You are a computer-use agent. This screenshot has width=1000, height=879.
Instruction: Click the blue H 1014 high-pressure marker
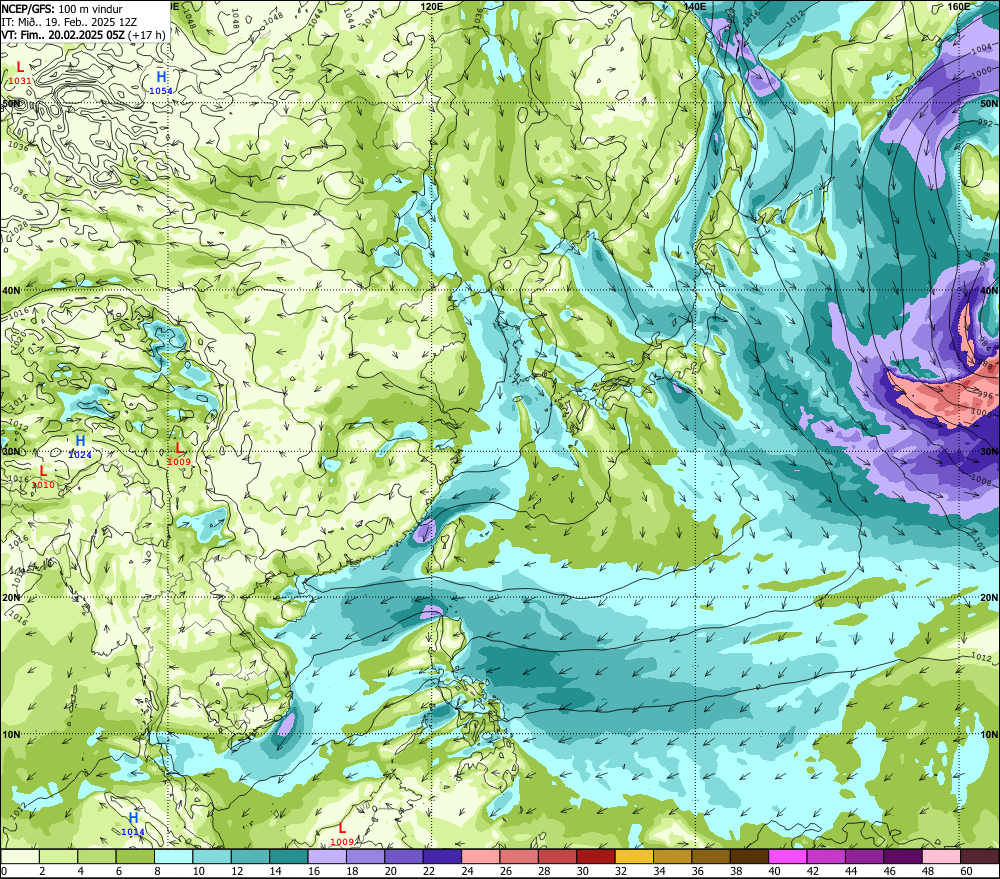tap(133, 824)
